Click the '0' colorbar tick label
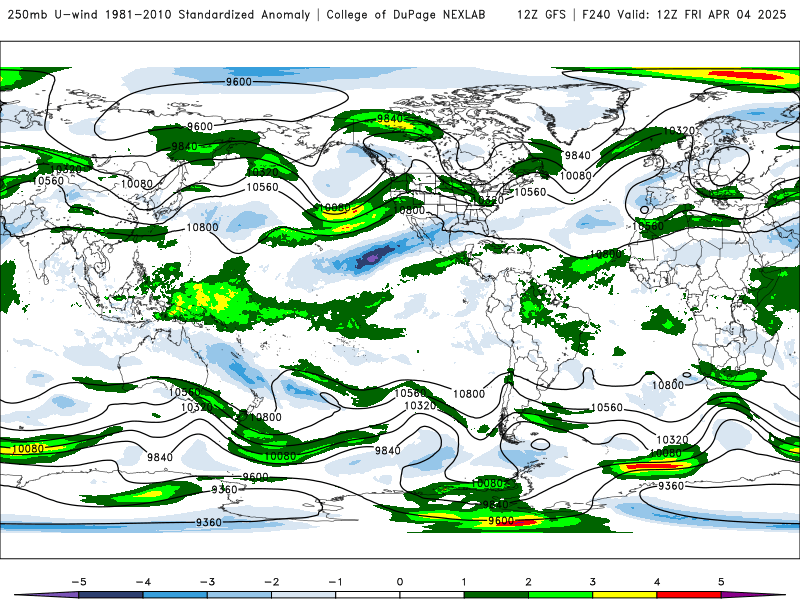 click(x=400, y=582)
